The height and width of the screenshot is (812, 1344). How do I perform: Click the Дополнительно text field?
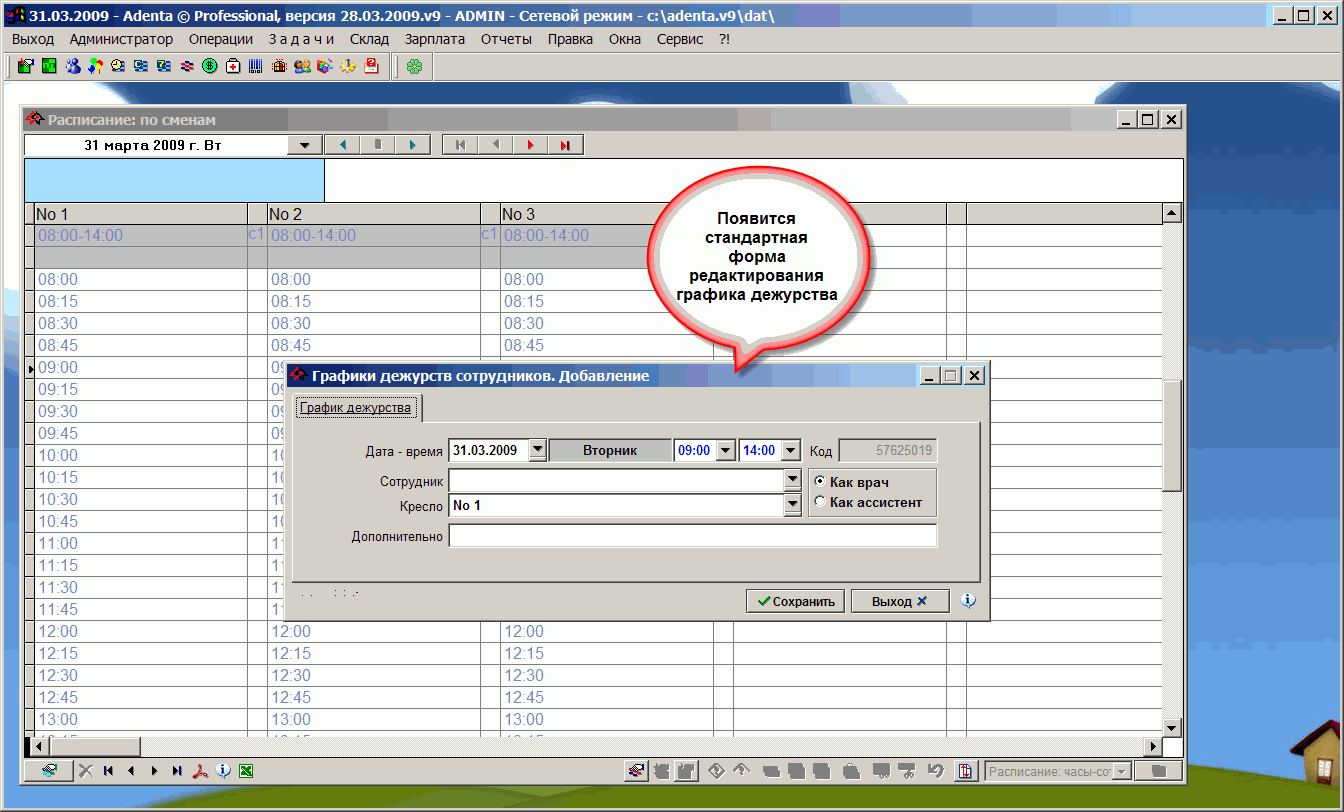[692, 537]
